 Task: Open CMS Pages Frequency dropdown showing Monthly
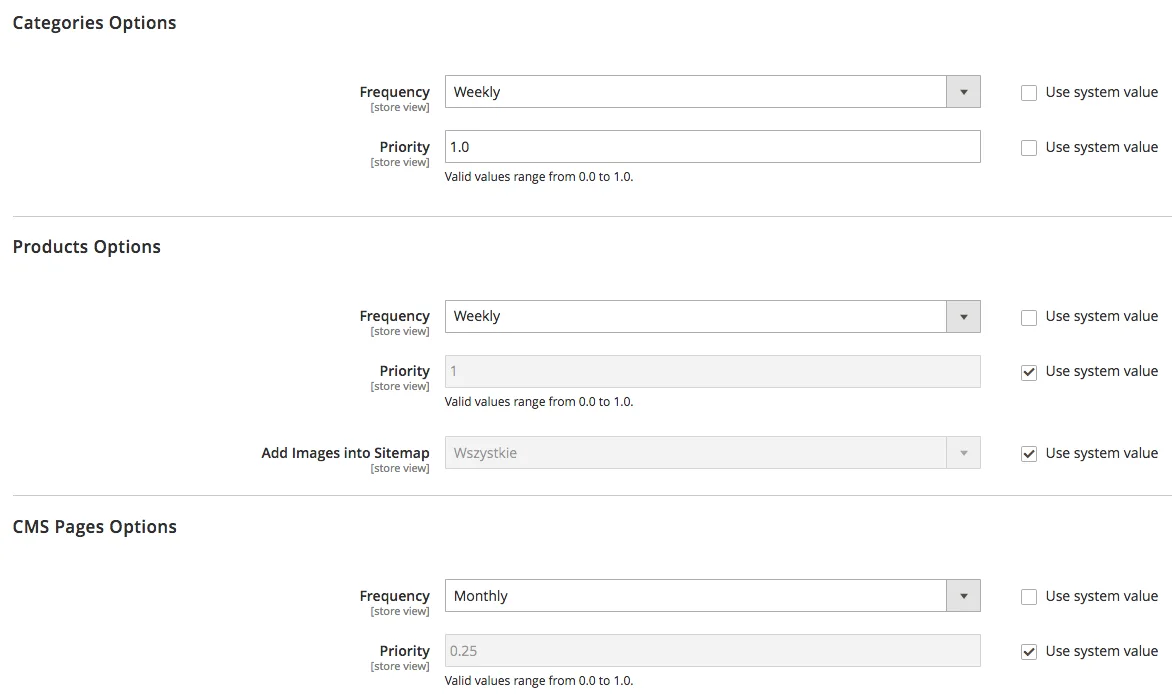click(x=712, y=596)
